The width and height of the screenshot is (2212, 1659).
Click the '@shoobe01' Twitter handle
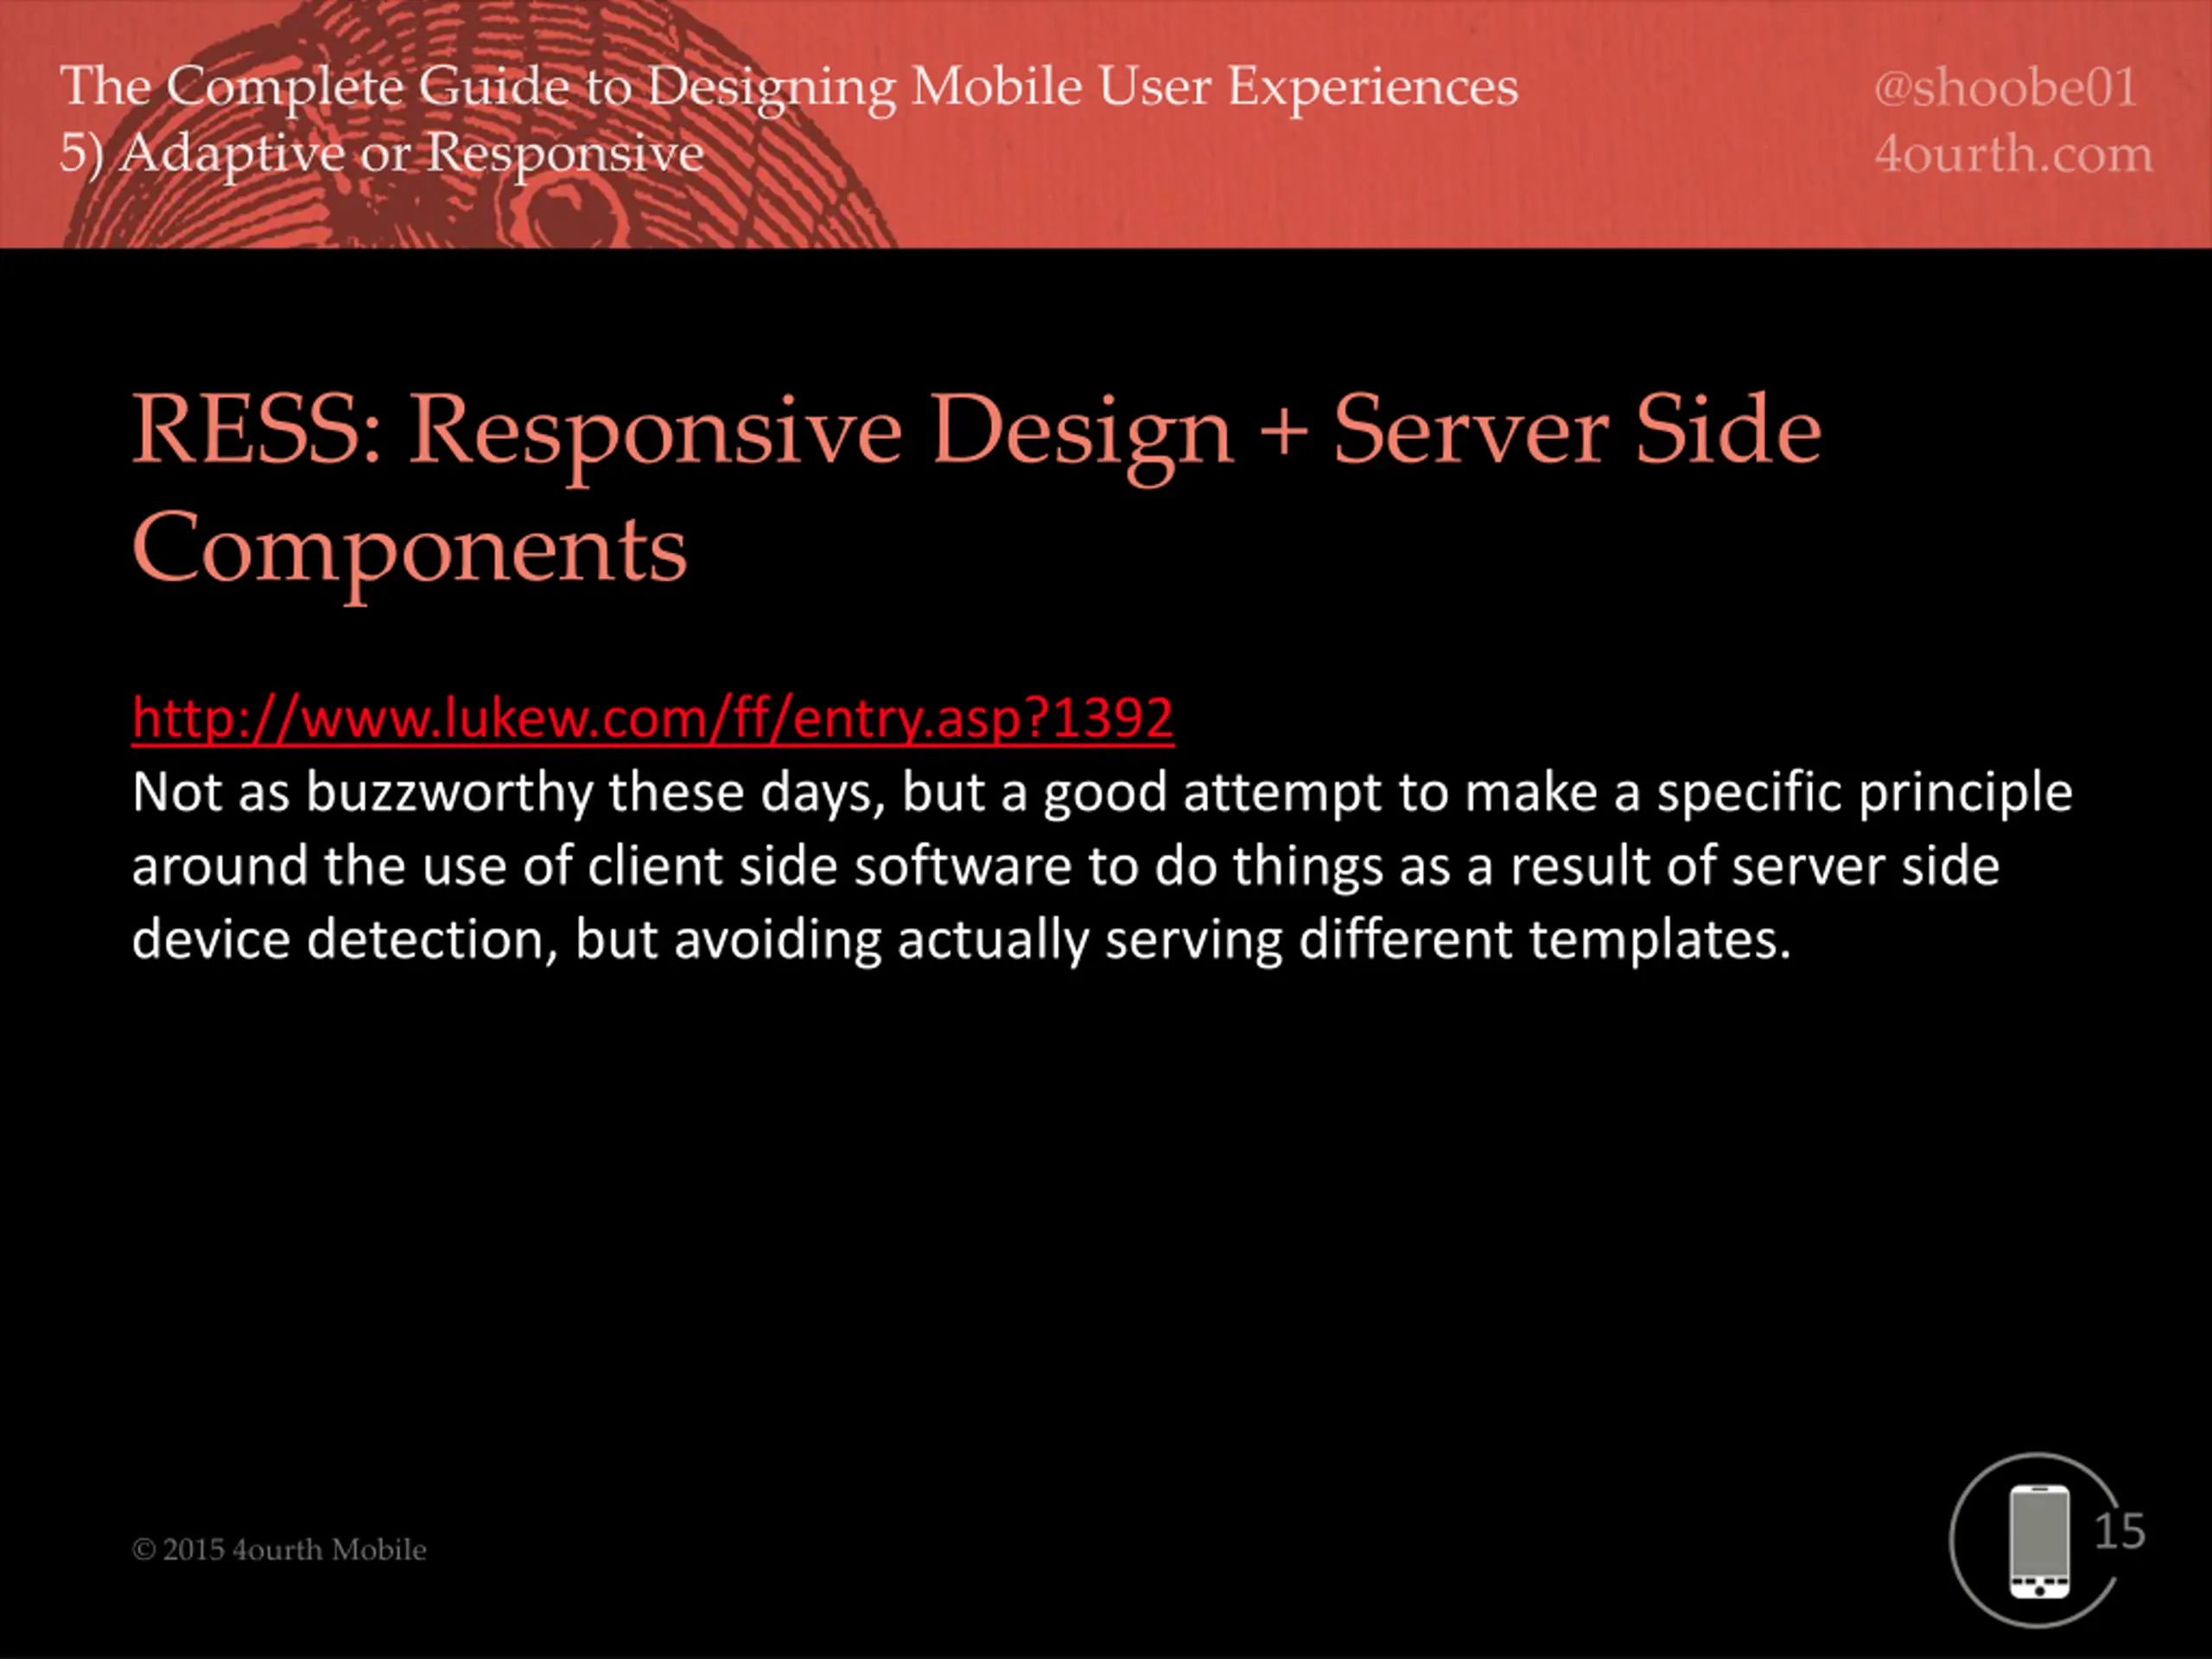[2005, 88]
